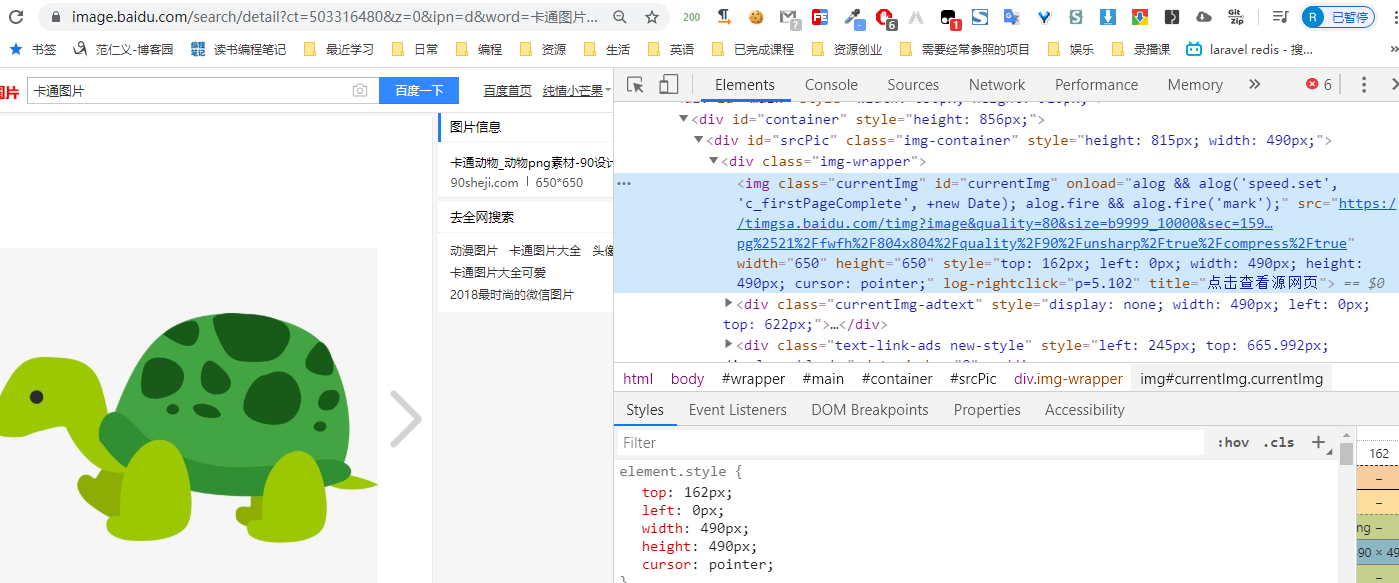The width and height of the screenshot is (1399, 583).
Task: Click the blue download arrow extension icon
Action: coord(1108,17)
